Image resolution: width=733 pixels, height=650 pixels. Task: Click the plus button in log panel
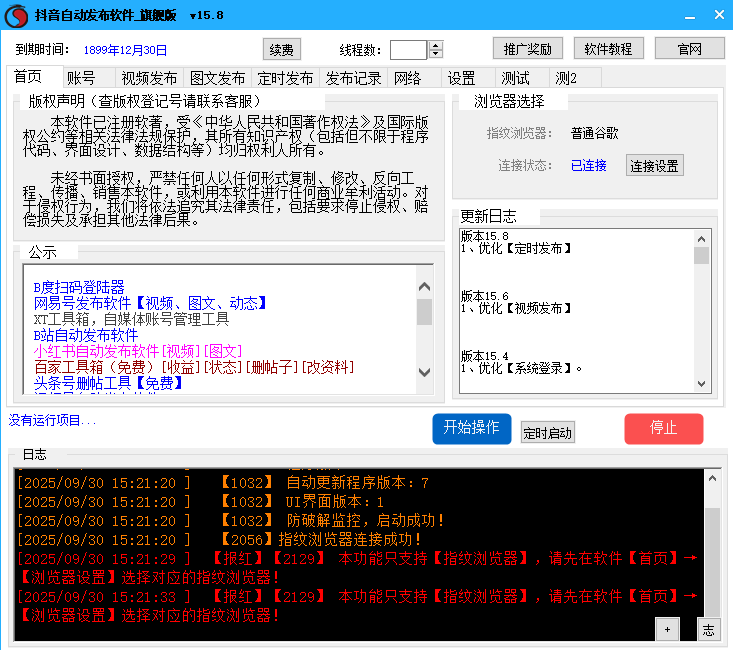pos(667,629)
